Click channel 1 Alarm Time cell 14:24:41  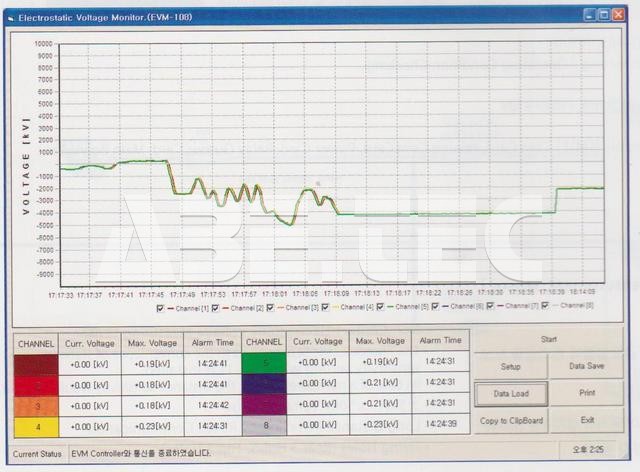(x=211, y=364)
